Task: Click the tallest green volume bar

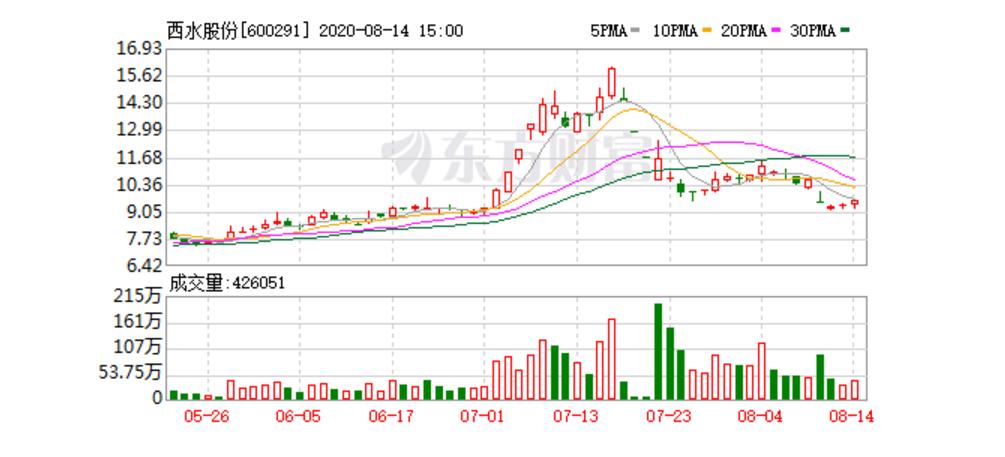Action: (x=658, y=351)
